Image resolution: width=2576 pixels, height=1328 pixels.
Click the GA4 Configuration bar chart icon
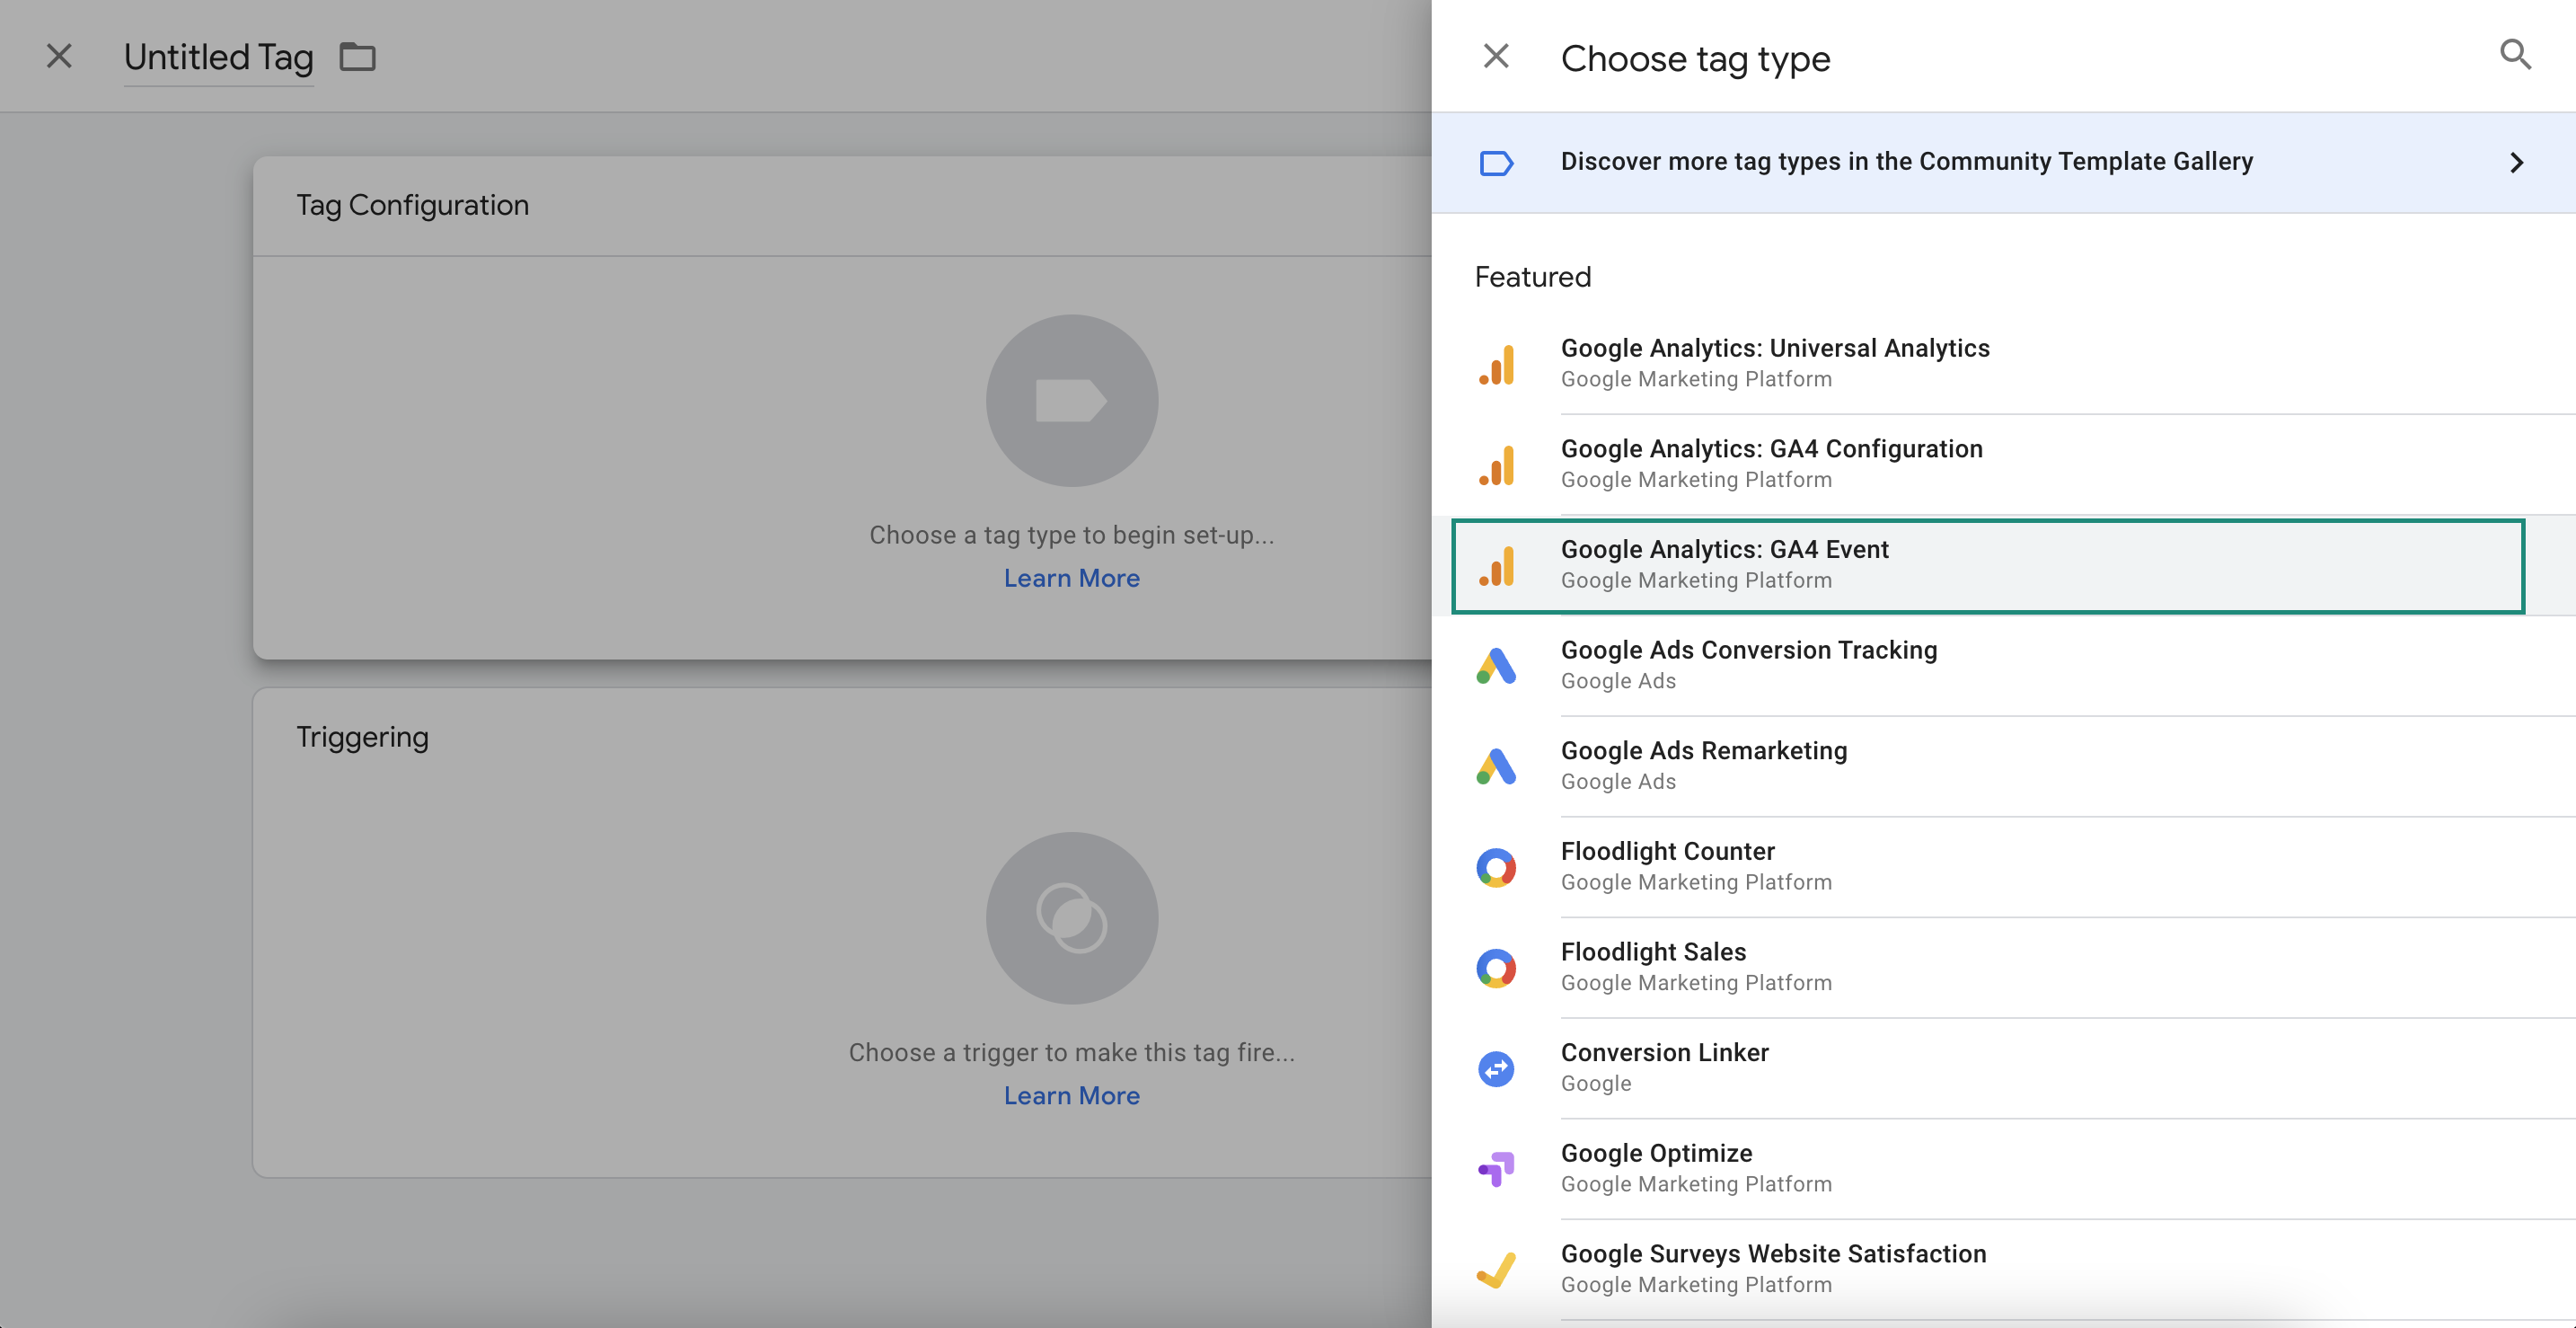click(x=1496, y=465)
